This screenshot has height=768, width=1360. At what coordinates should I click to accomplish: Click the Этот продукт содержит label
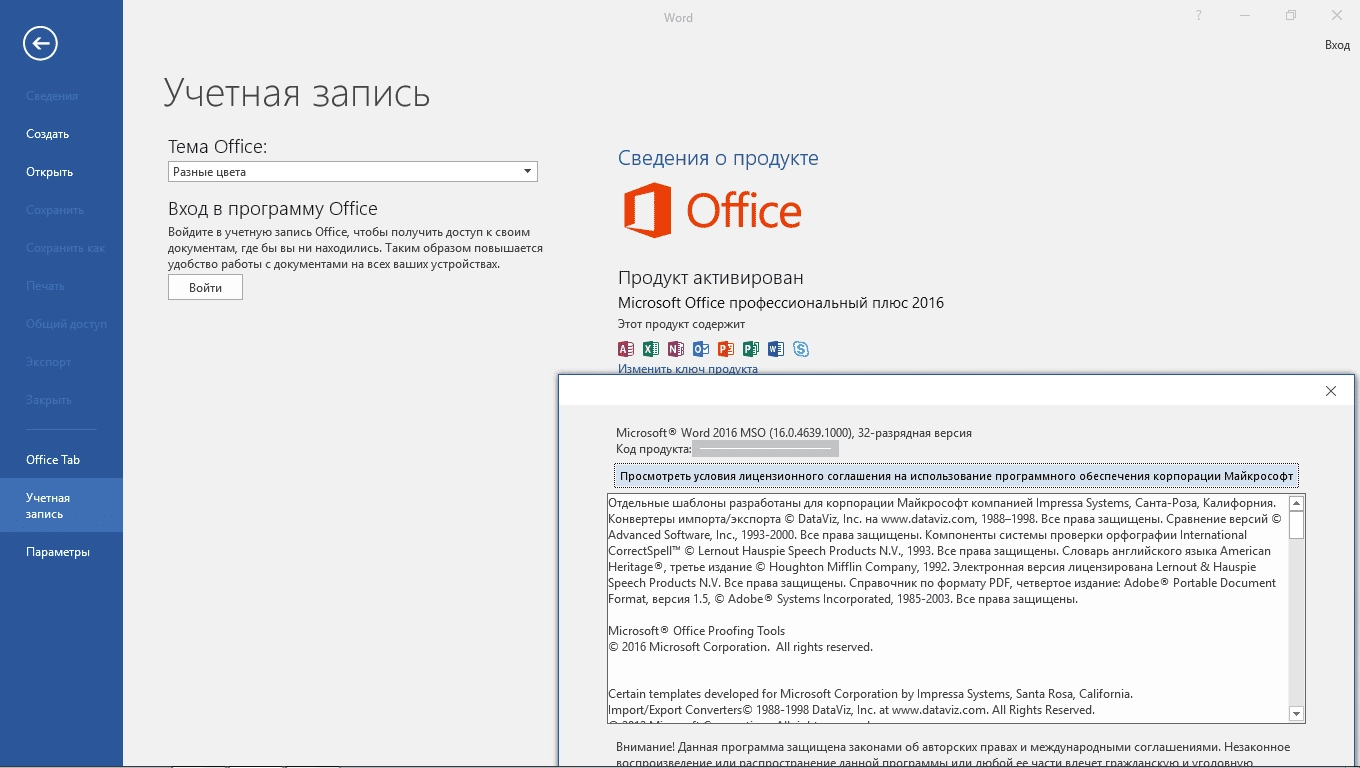681,324
